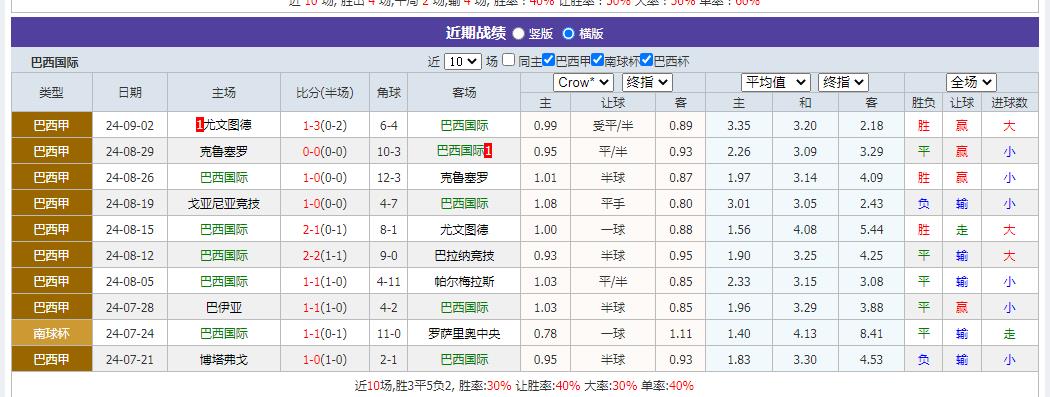Viewport: 1050px width, 397px height.
Task: Click 尤文图德 home team on 24-09-02
Action: click(x=228, y=125)
